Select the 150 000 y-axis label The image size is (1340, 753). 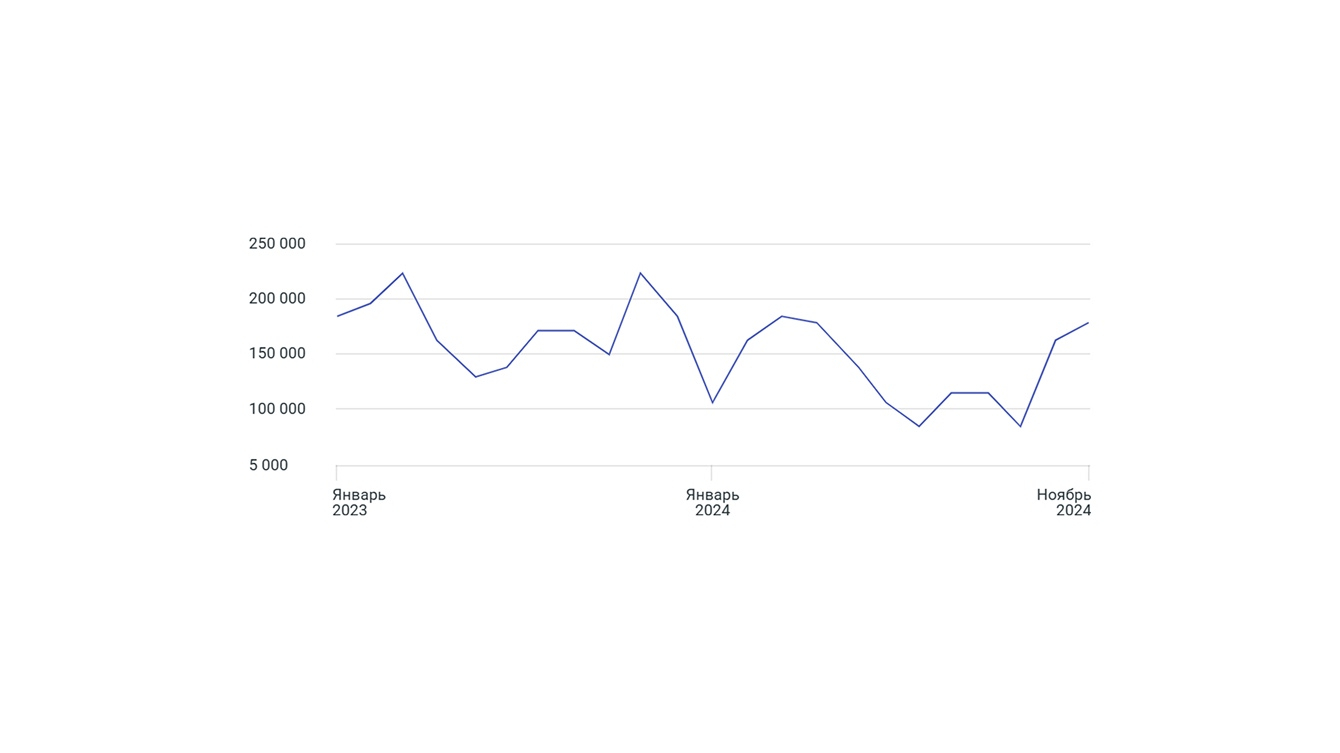pyautogui.click(x=277, y=354)
